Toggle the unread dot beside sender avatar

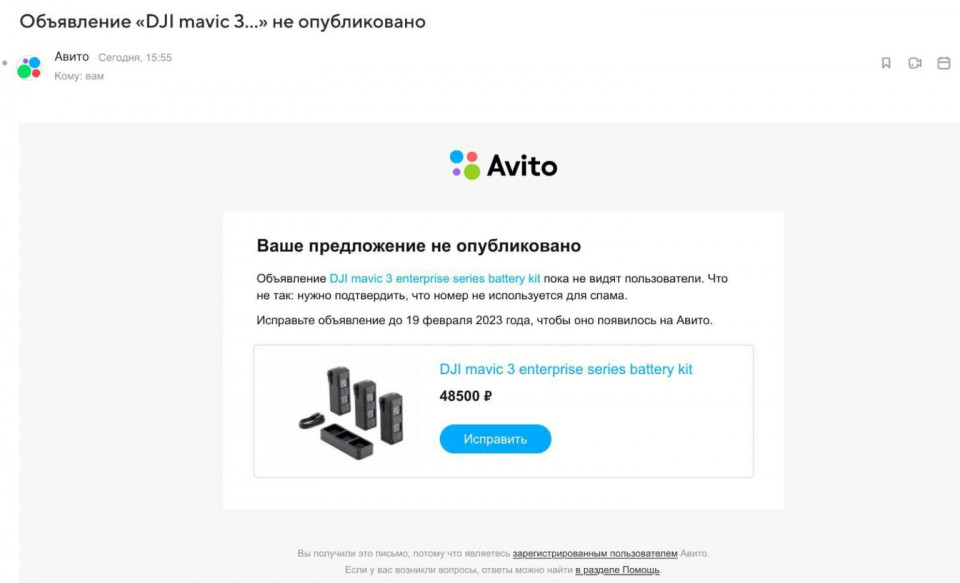click(x=5, y=63)
